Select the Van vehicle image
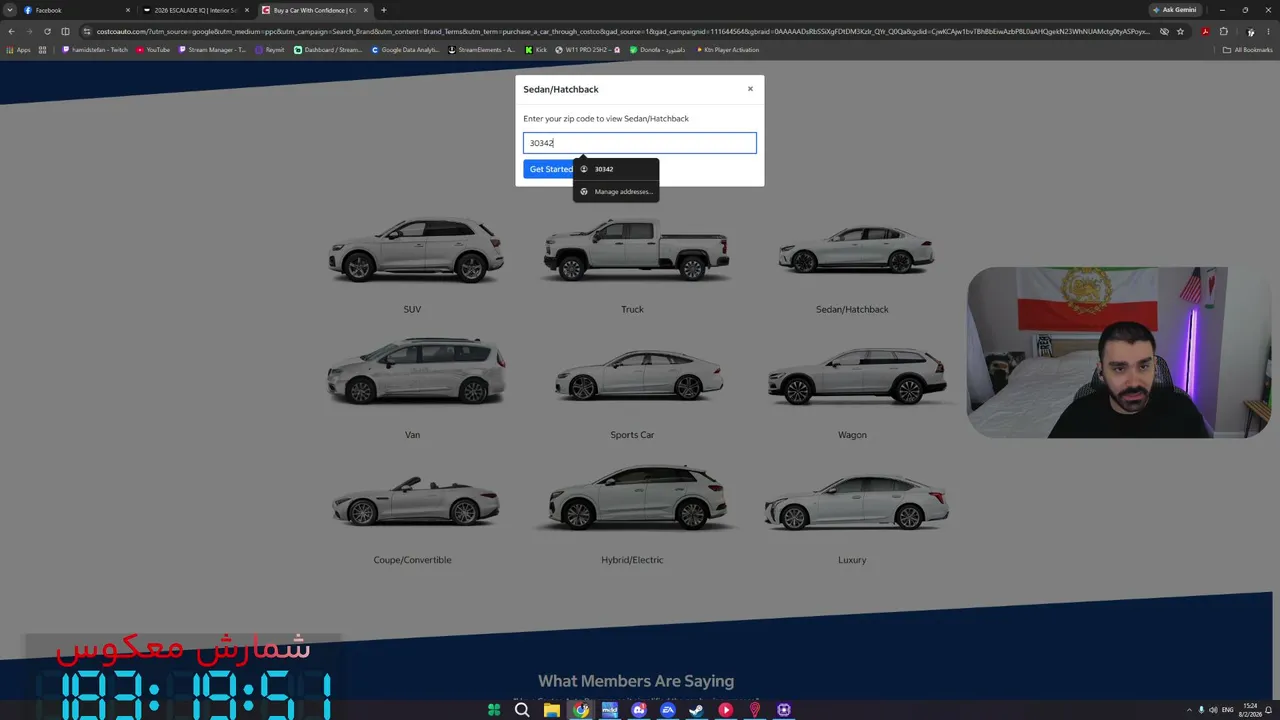This screenshot has height=720, width=1280. pyautogui.click(x=416, y=371)
